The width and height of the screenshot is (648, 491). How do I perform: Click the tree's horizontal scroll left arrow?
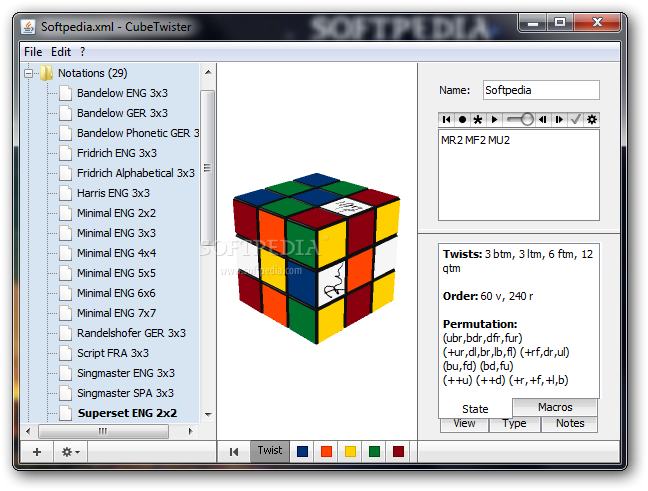point(28,431)
